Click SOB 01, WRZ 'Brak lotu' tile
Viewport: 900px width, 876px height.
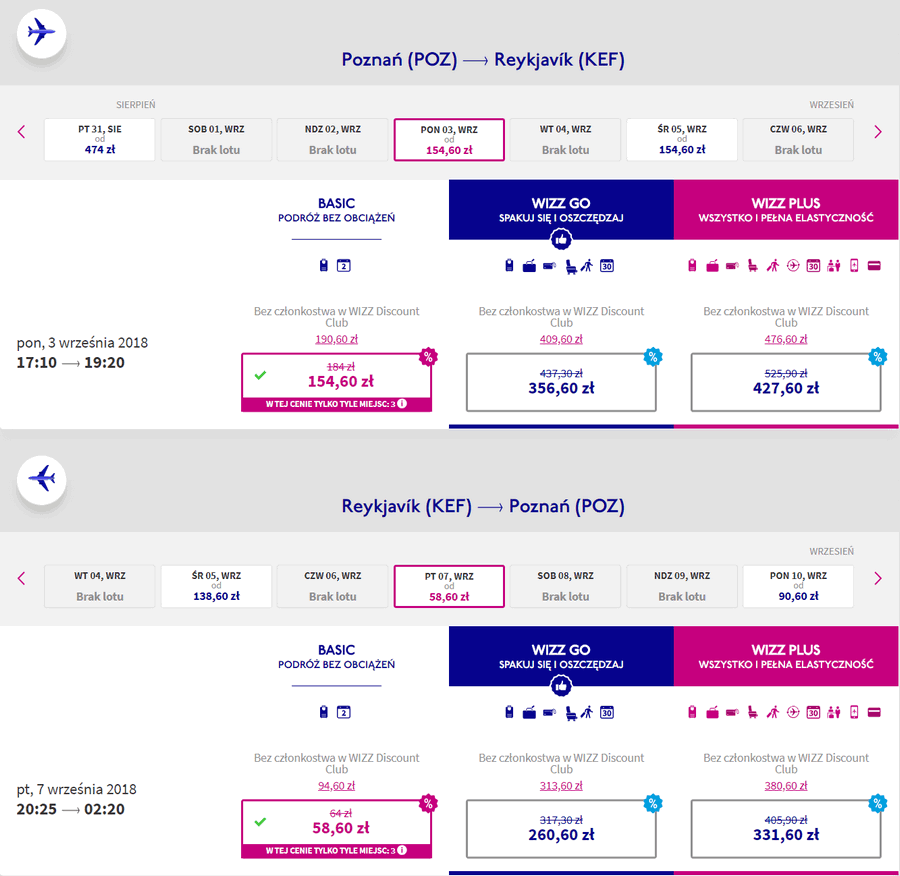pos(216,139)
